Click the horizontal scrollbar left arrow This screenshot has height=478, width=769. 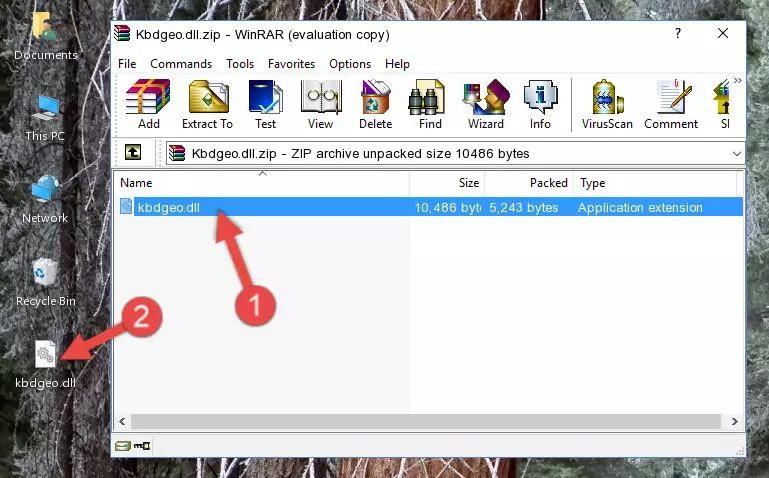click(122, 422)
